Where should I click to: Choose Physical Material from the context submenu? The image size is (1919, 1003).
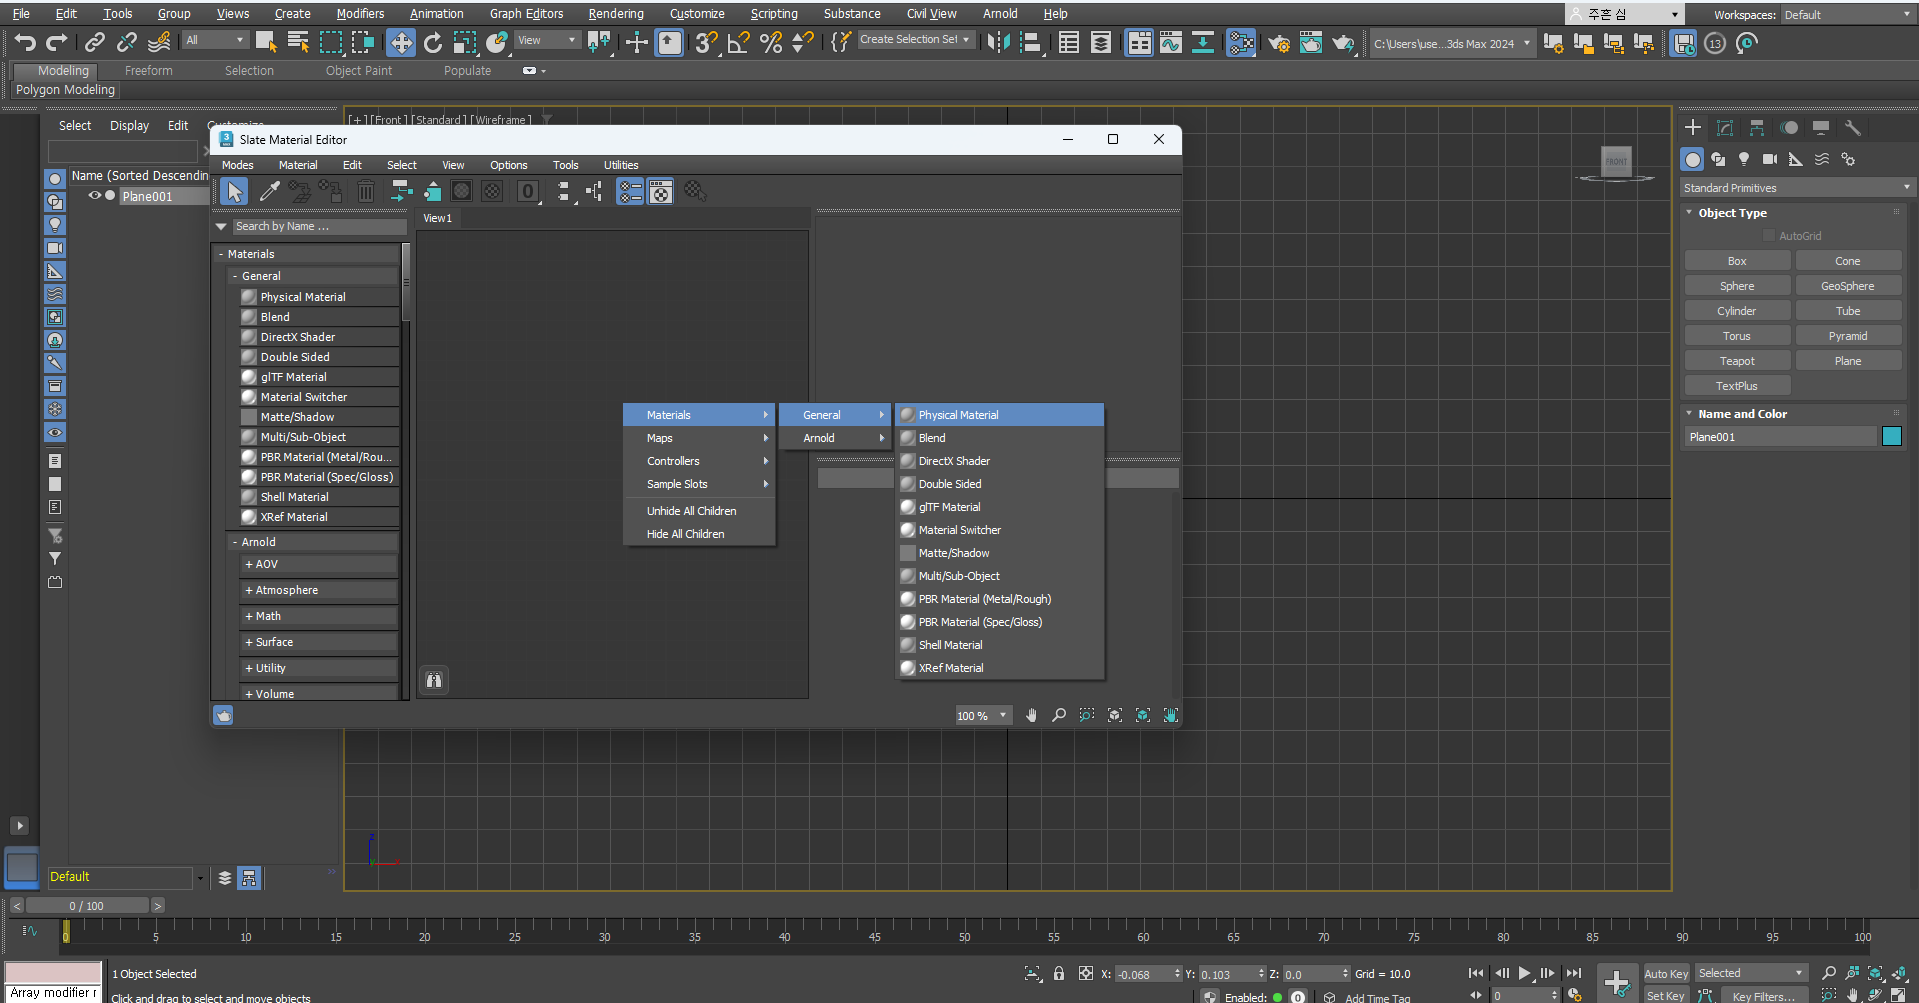(x=957, y=415)
